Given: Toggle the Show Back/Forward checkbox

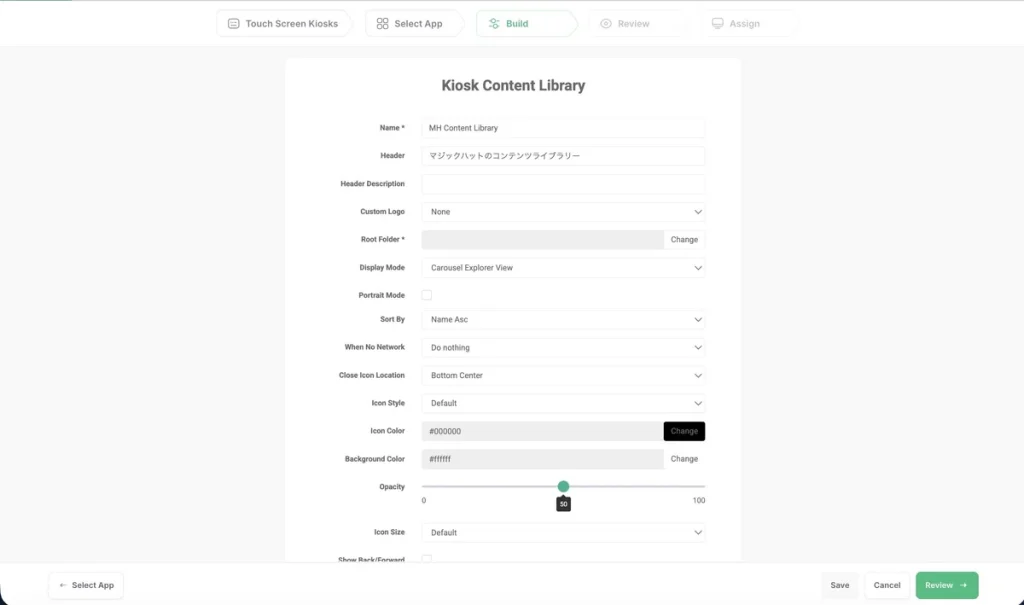Looking at the screenshot, I should point(427,559).
